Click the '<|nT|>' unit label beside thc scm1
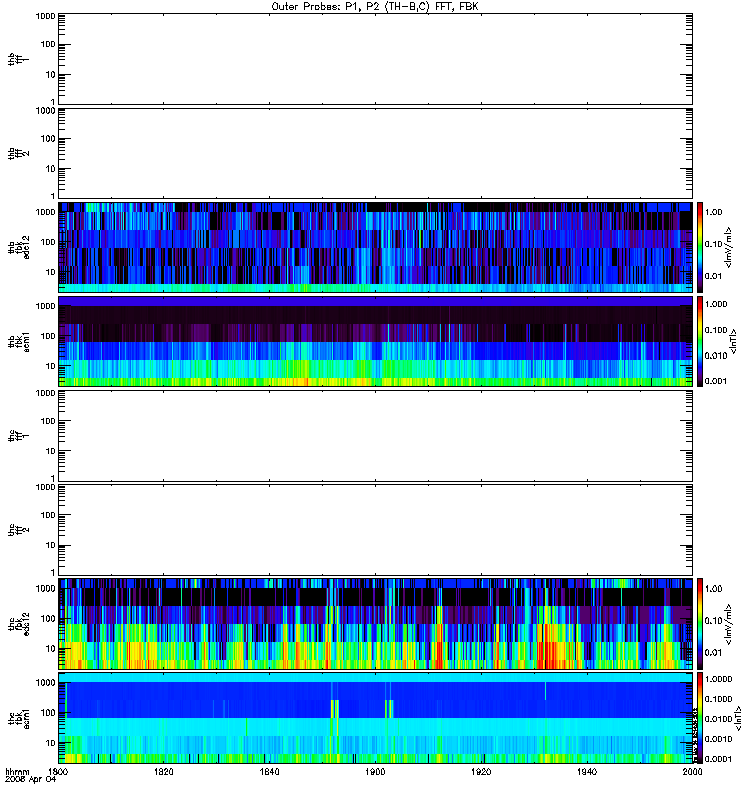The height and width of the screenshot is (800, 750). click(x=738, y=718)
